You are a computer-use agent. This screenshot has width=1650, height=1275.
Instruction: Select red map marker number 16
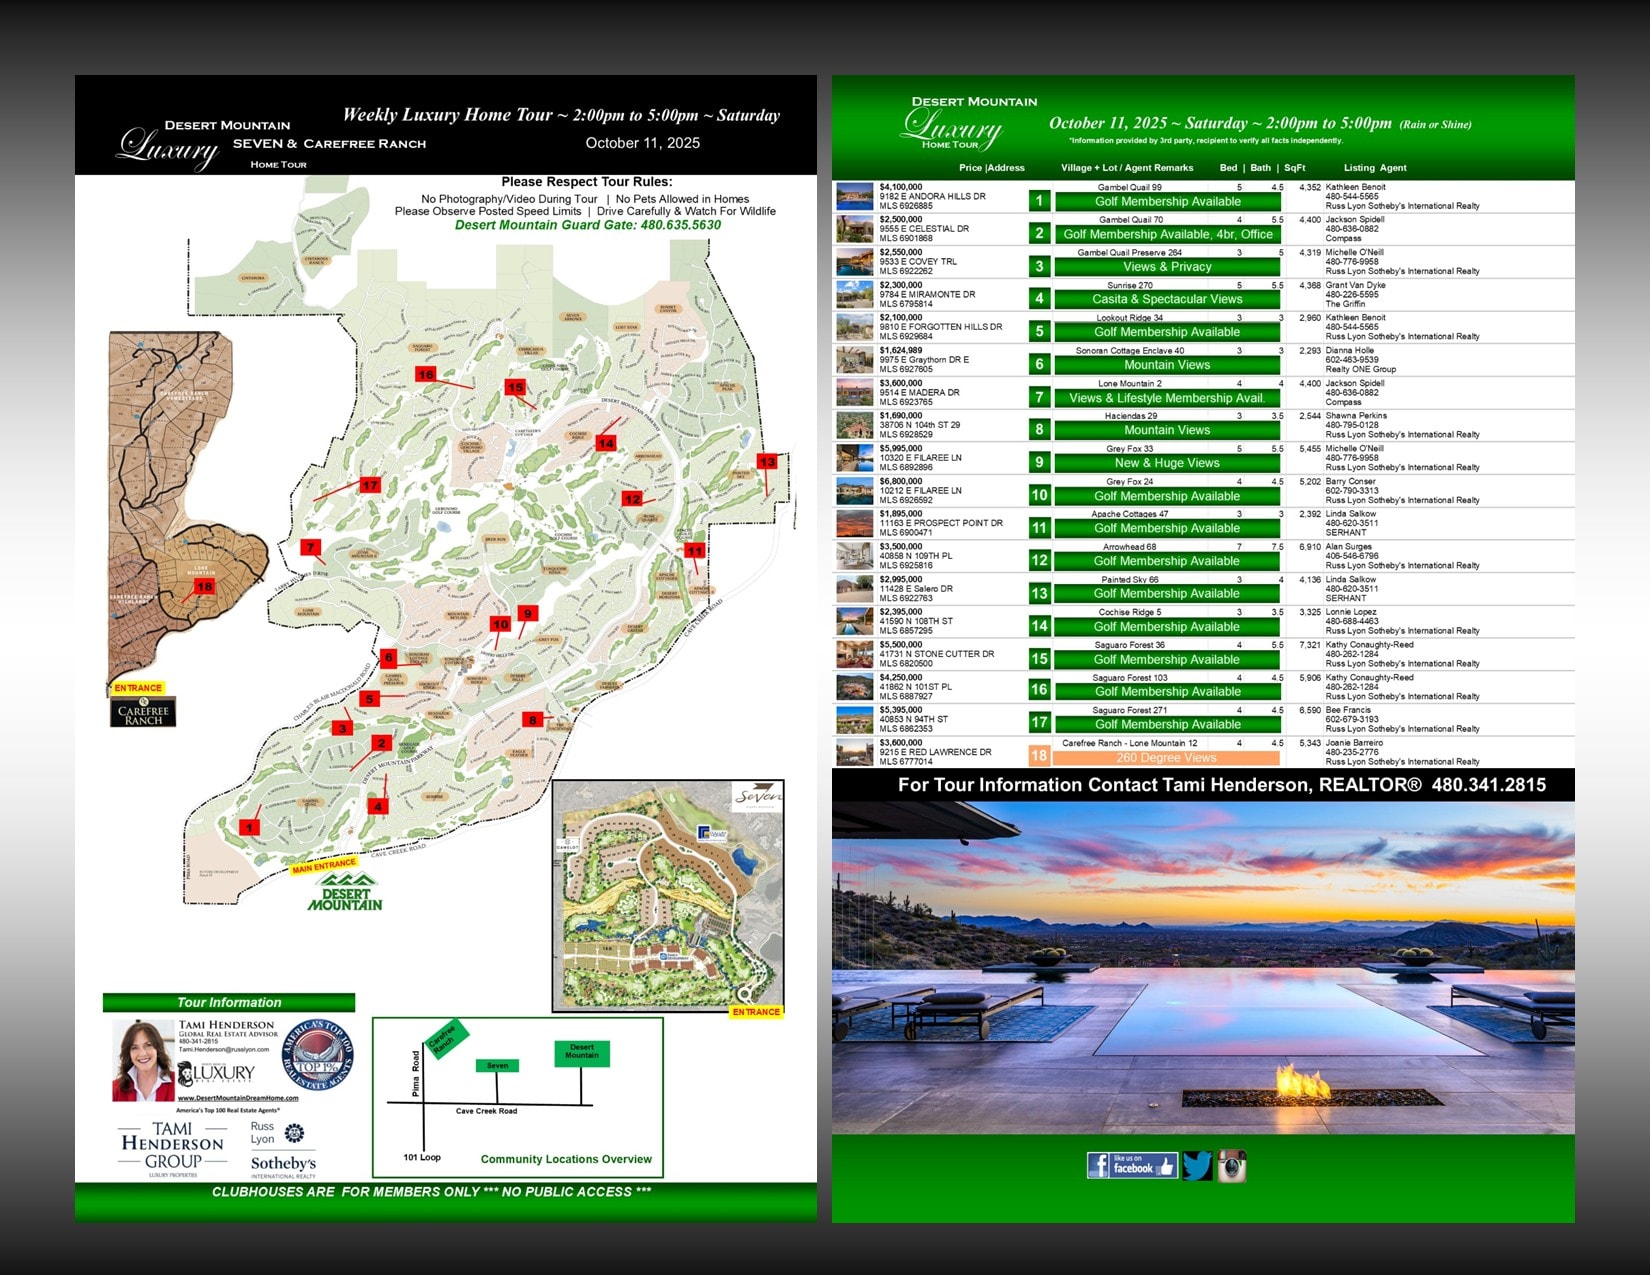point(426,374)
